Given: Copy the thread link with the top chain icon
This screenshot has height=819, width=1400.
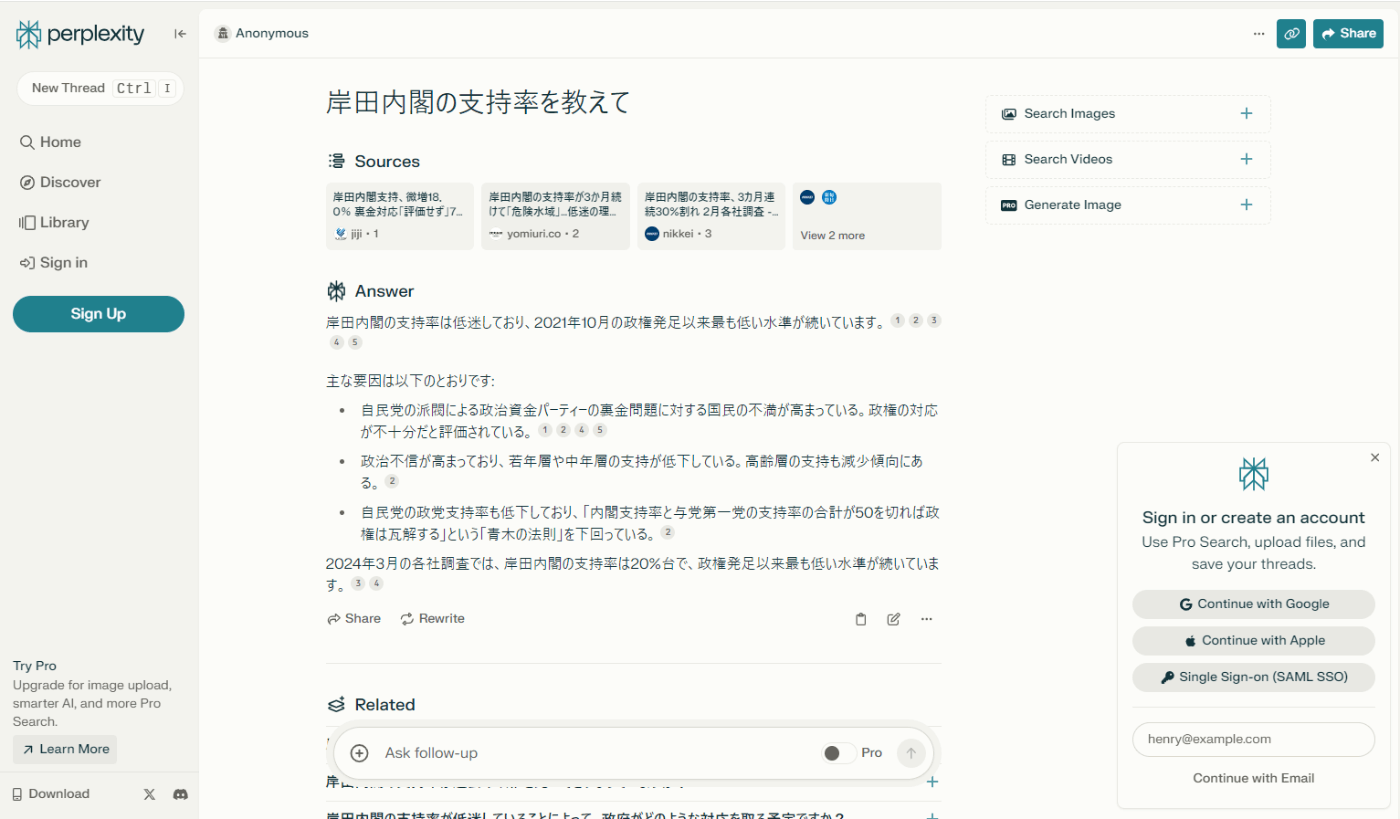Looking at the screenshot, I should (x=1291, y=34).
